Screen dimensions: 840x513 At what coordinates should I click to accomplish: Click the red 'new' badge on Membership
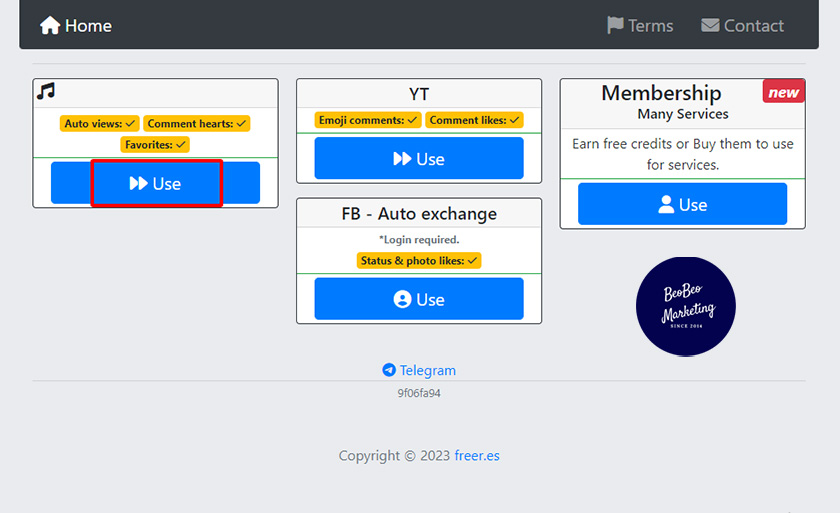(783, 92)
